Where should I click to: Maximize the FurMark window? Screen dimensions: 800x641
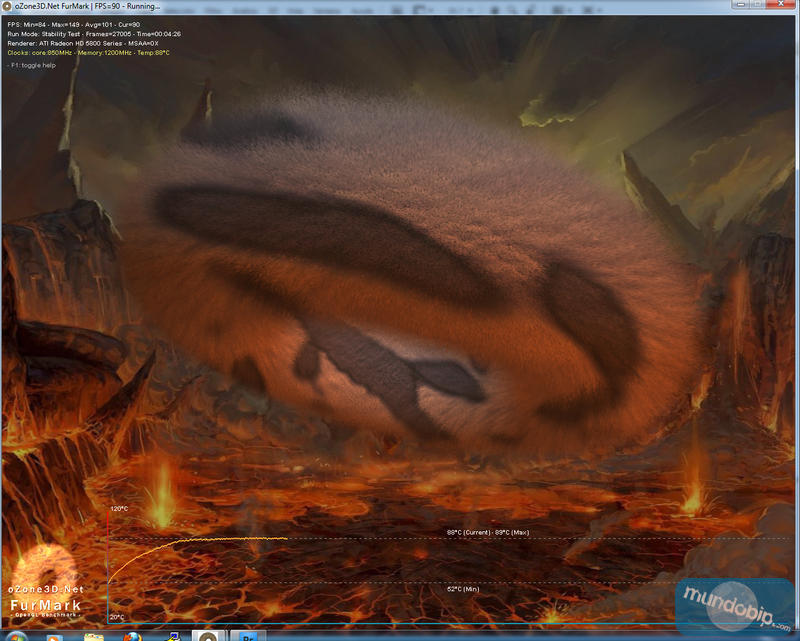point(757,5)
